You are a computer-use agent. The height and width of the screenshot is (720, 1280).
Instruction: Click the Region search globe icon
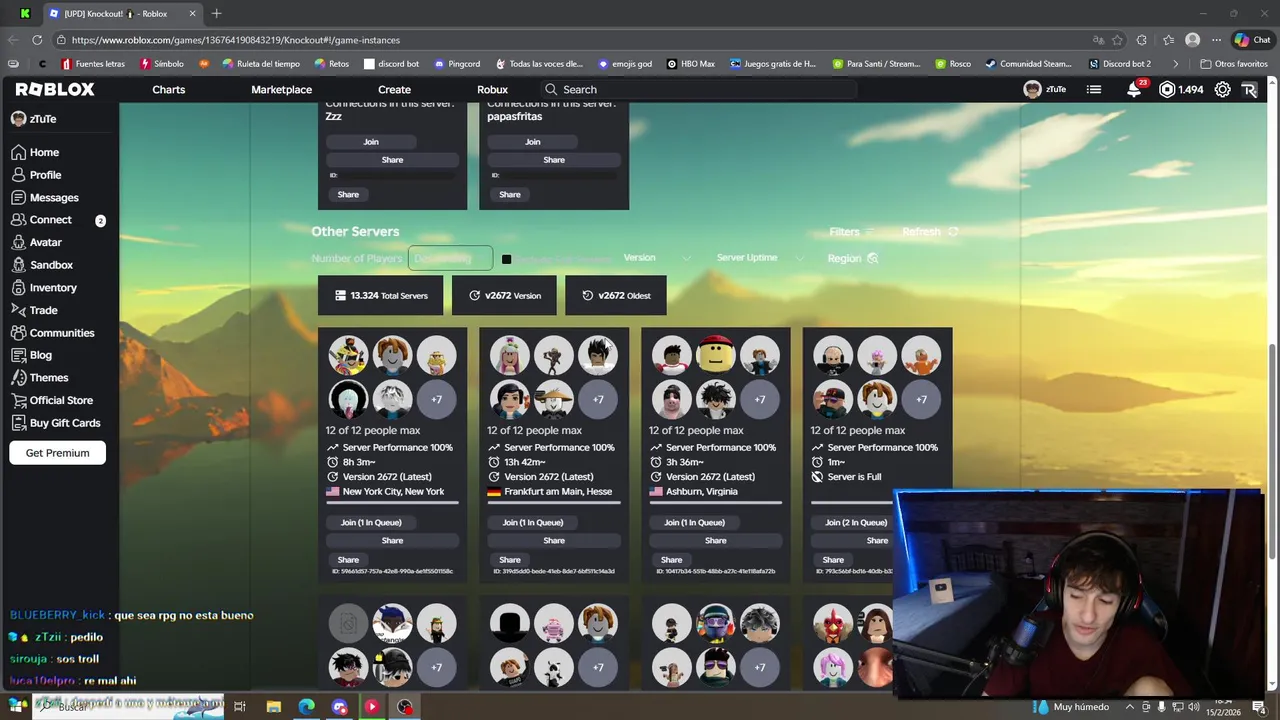tap(872, 258)
